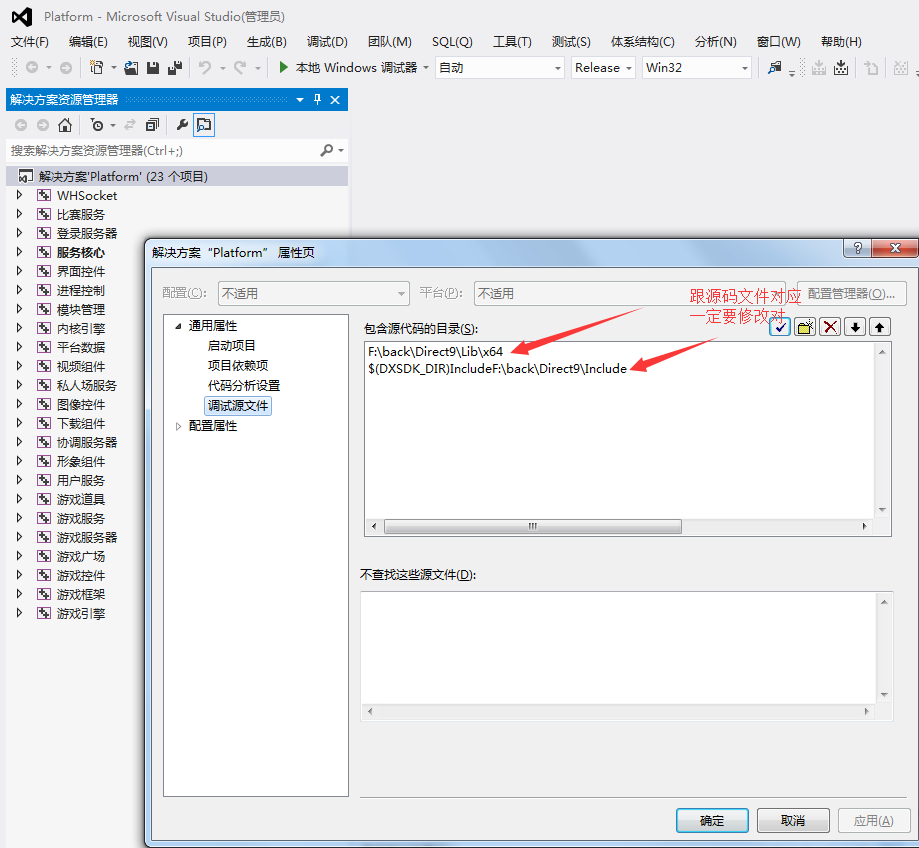Move directory entry down with arrow icon
The image size is (919, 848).
click(x=855, y=327)
